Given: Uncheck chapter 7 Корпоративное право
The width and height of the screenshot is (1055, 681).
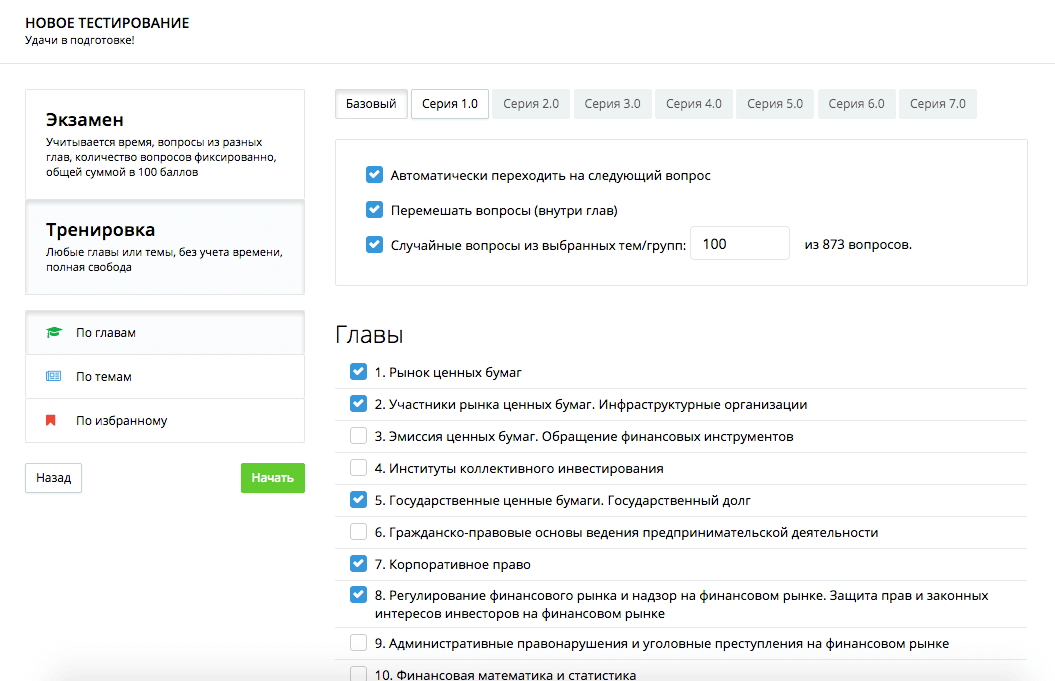Looking at the screenshot, I should coord(358,564).
